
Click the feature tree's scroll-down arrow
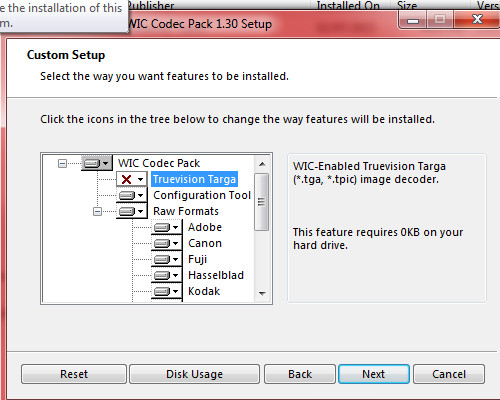click(262, 294)
